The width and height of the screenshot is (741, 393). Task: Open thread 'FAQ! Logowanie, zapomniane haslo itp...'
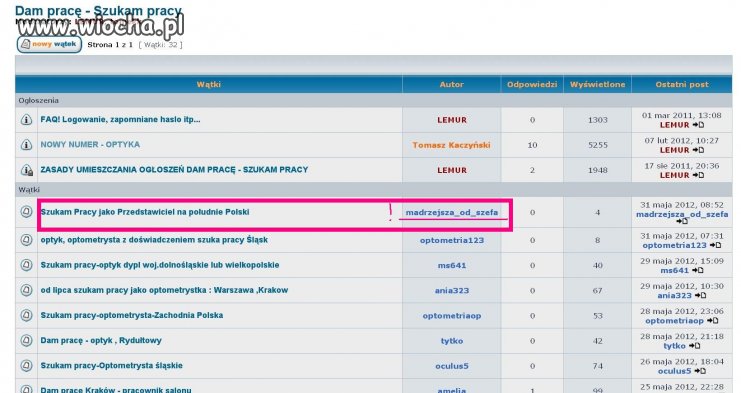pyautogui.click(x=121, y=120)
